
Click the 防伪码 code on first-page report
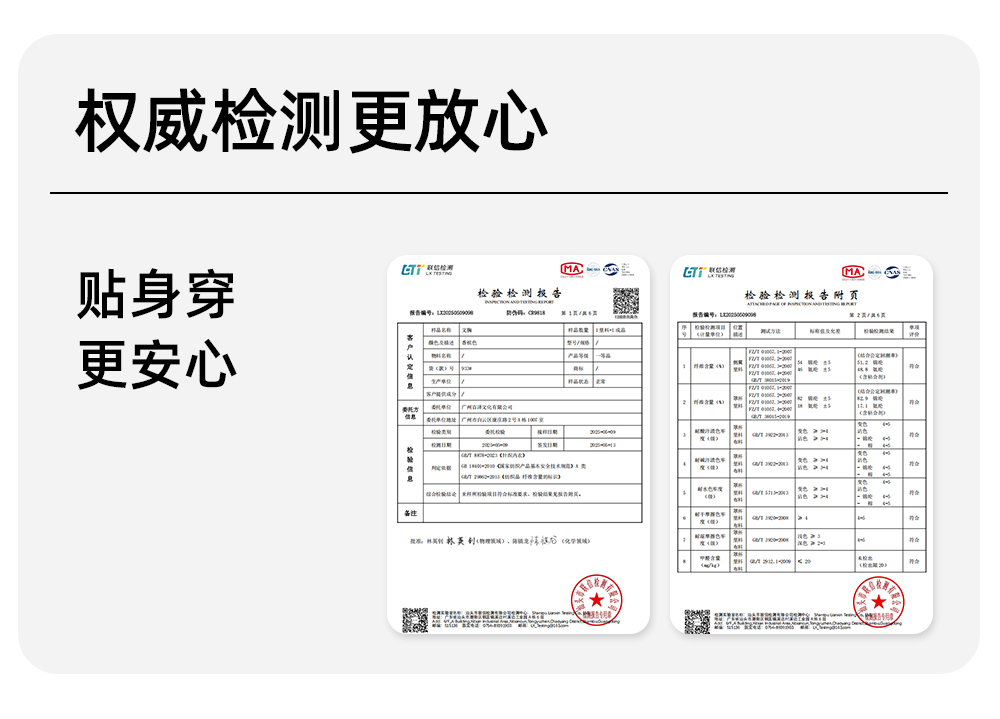526,313
